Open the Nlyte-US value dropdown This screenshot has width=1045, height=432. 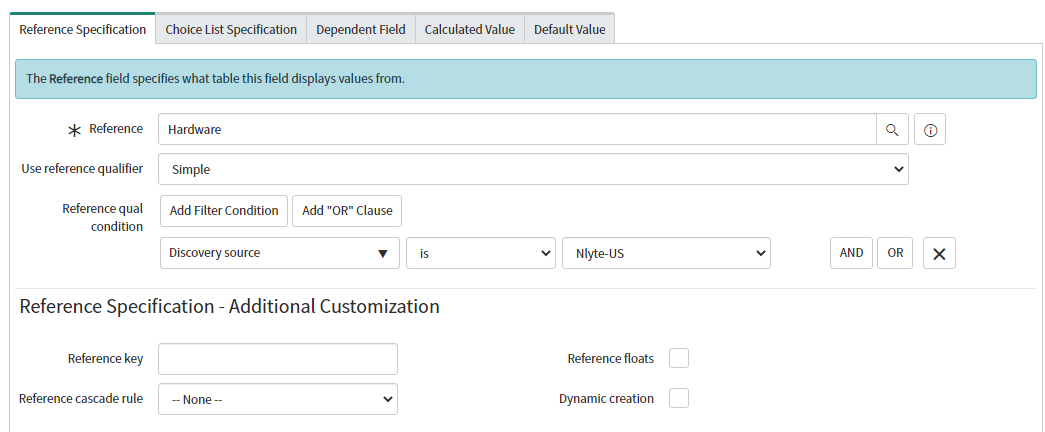tap(666, 253)
